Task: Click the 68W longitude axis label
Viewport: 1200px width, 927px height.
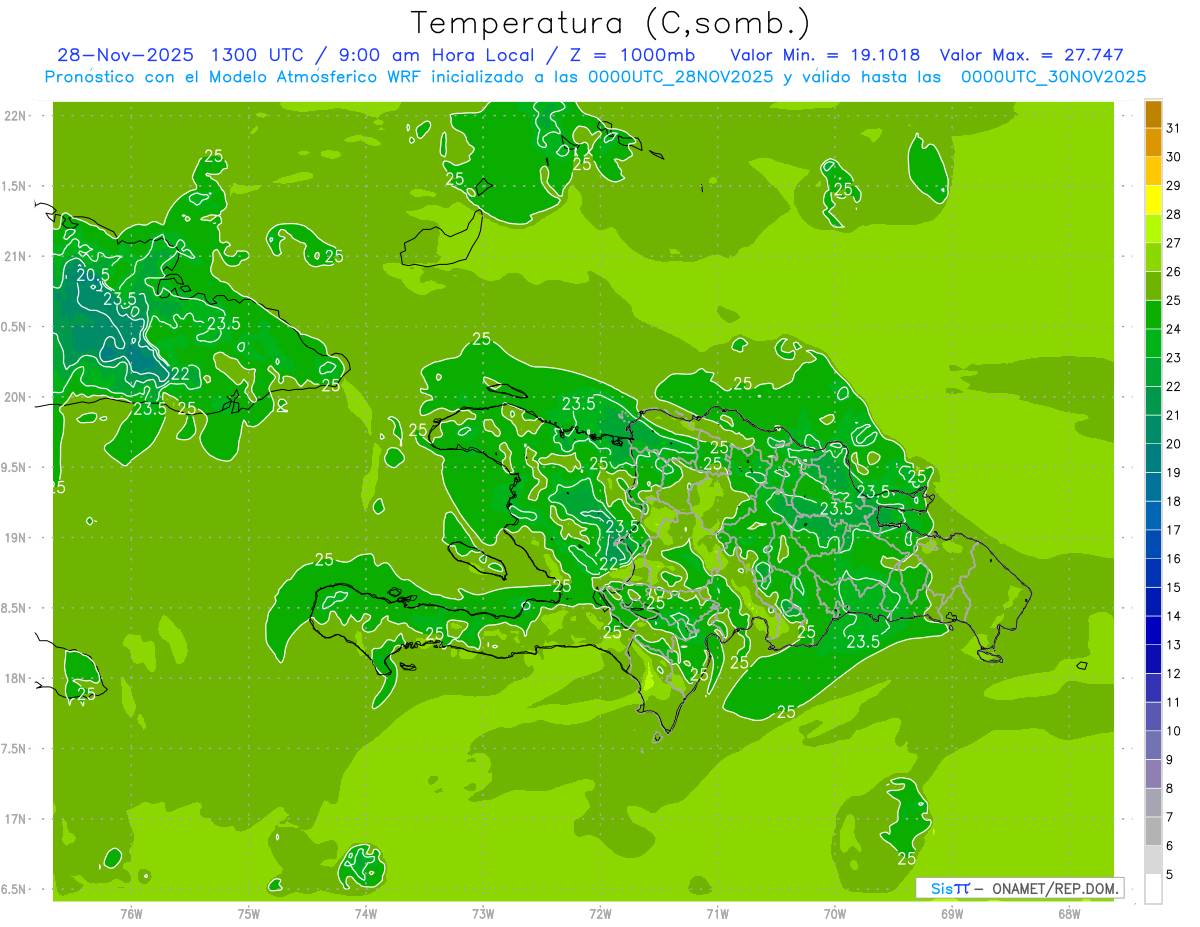Action: [1069, 914]
